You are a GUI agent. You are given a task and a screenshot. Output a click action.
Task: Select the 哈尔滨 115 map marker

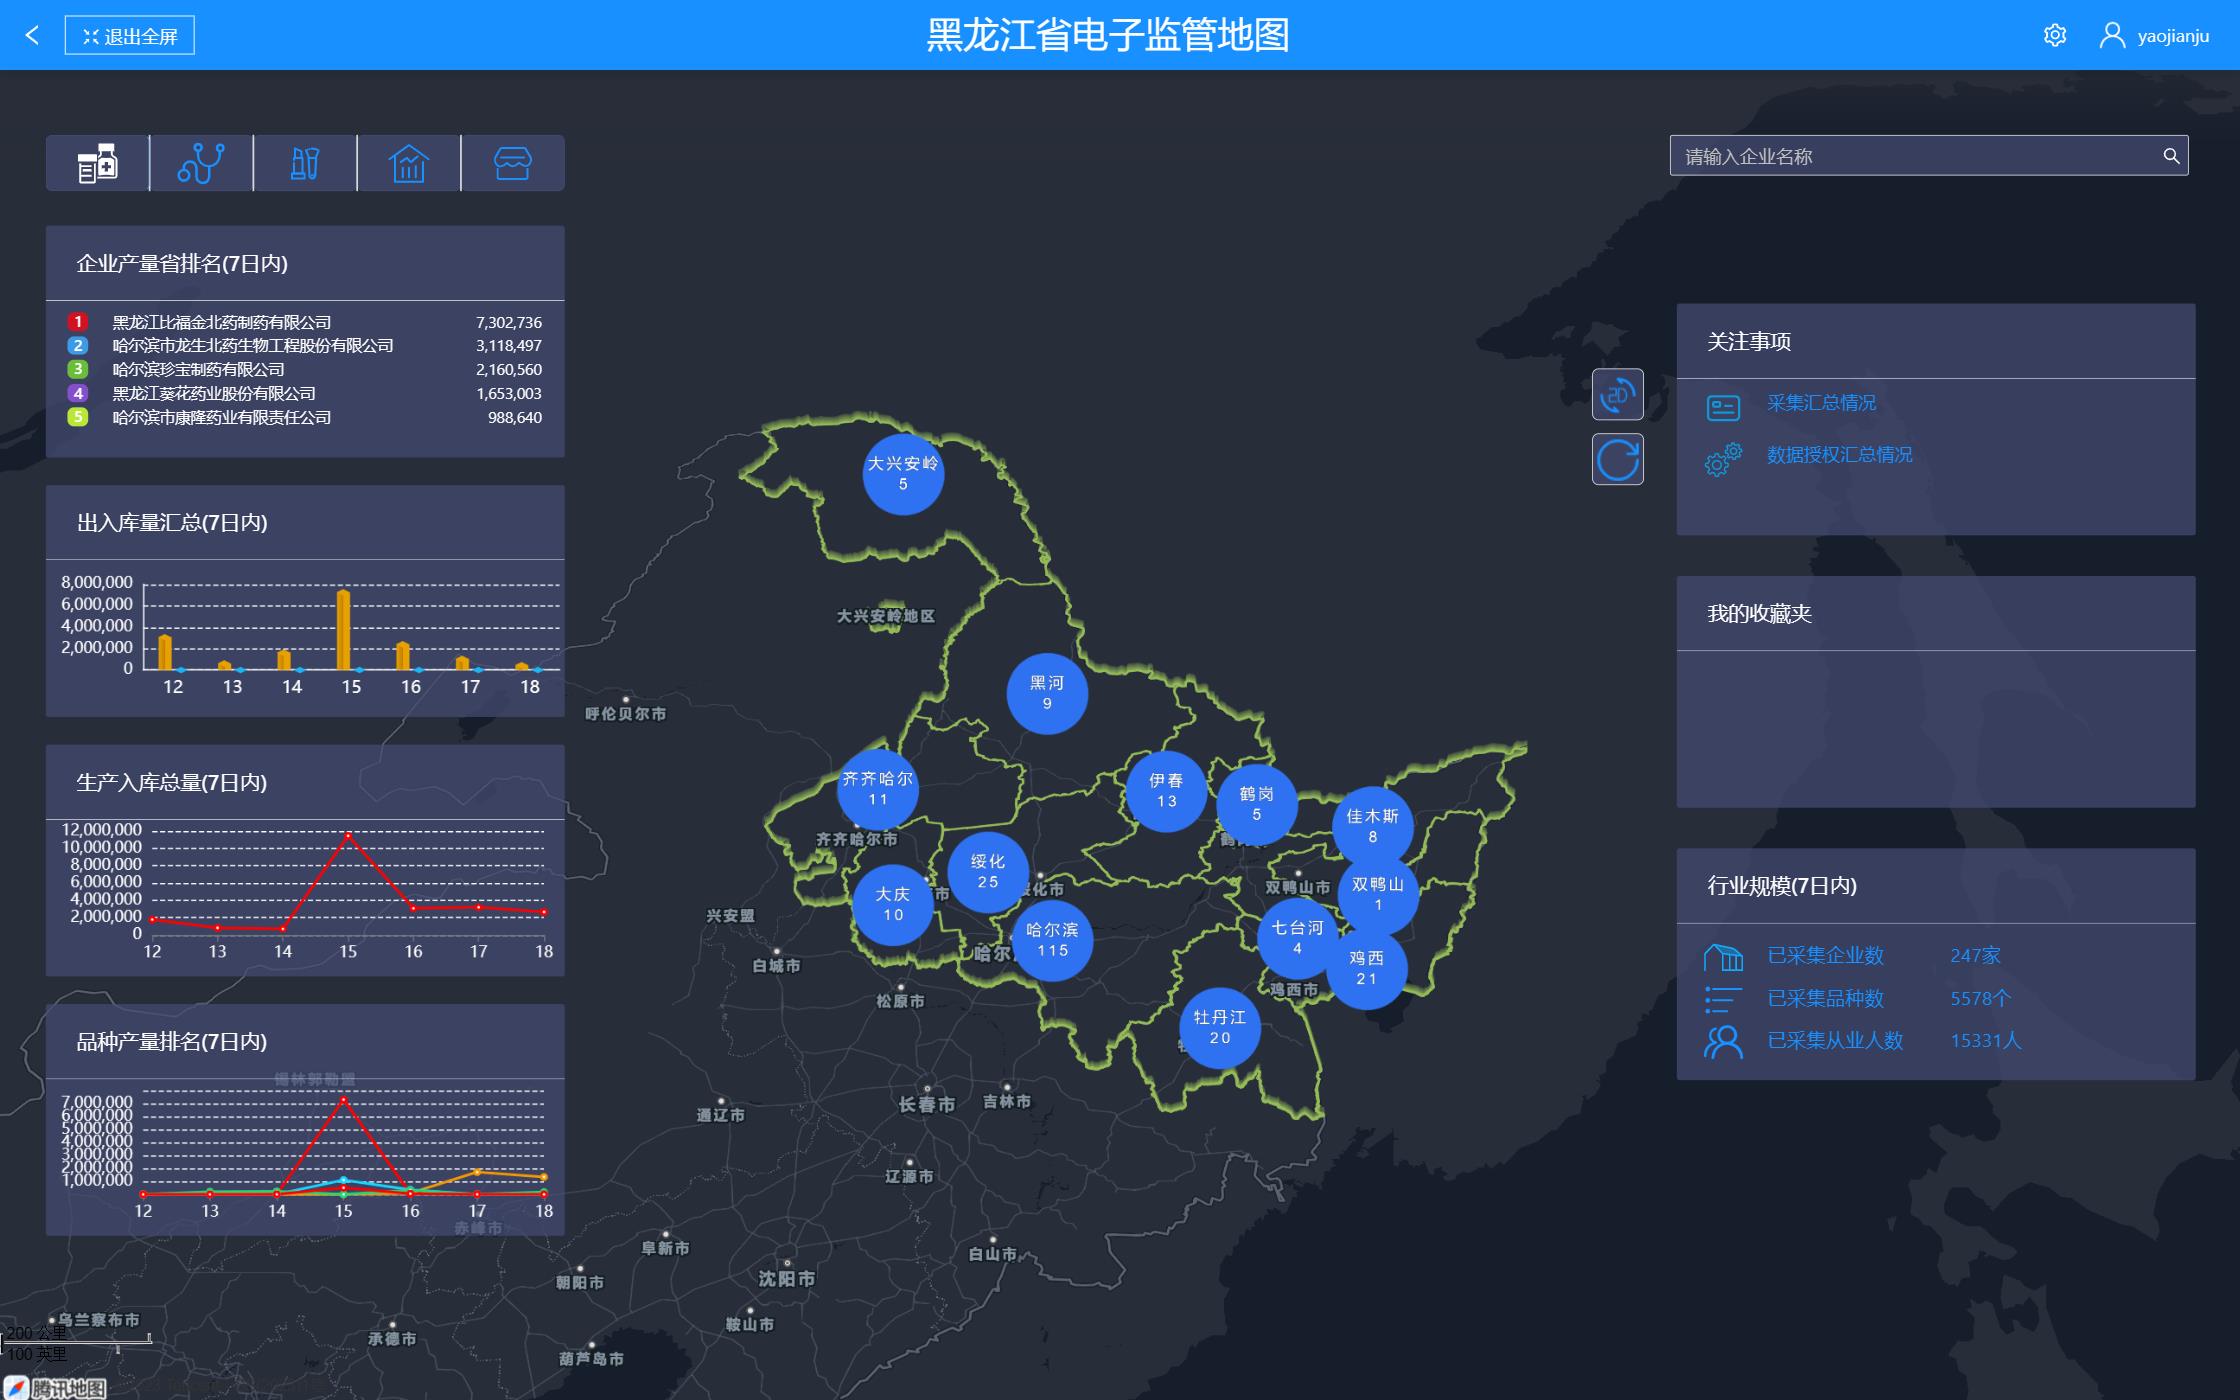tap(1052, 940)
